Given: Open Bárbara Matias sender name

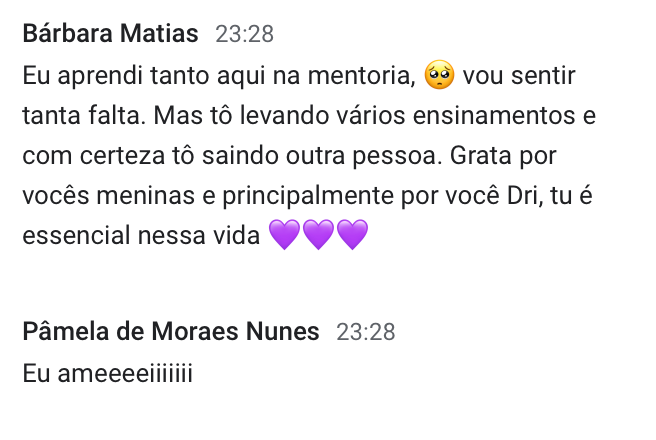Looking at the screenshot, I should (x=110, y=34).
